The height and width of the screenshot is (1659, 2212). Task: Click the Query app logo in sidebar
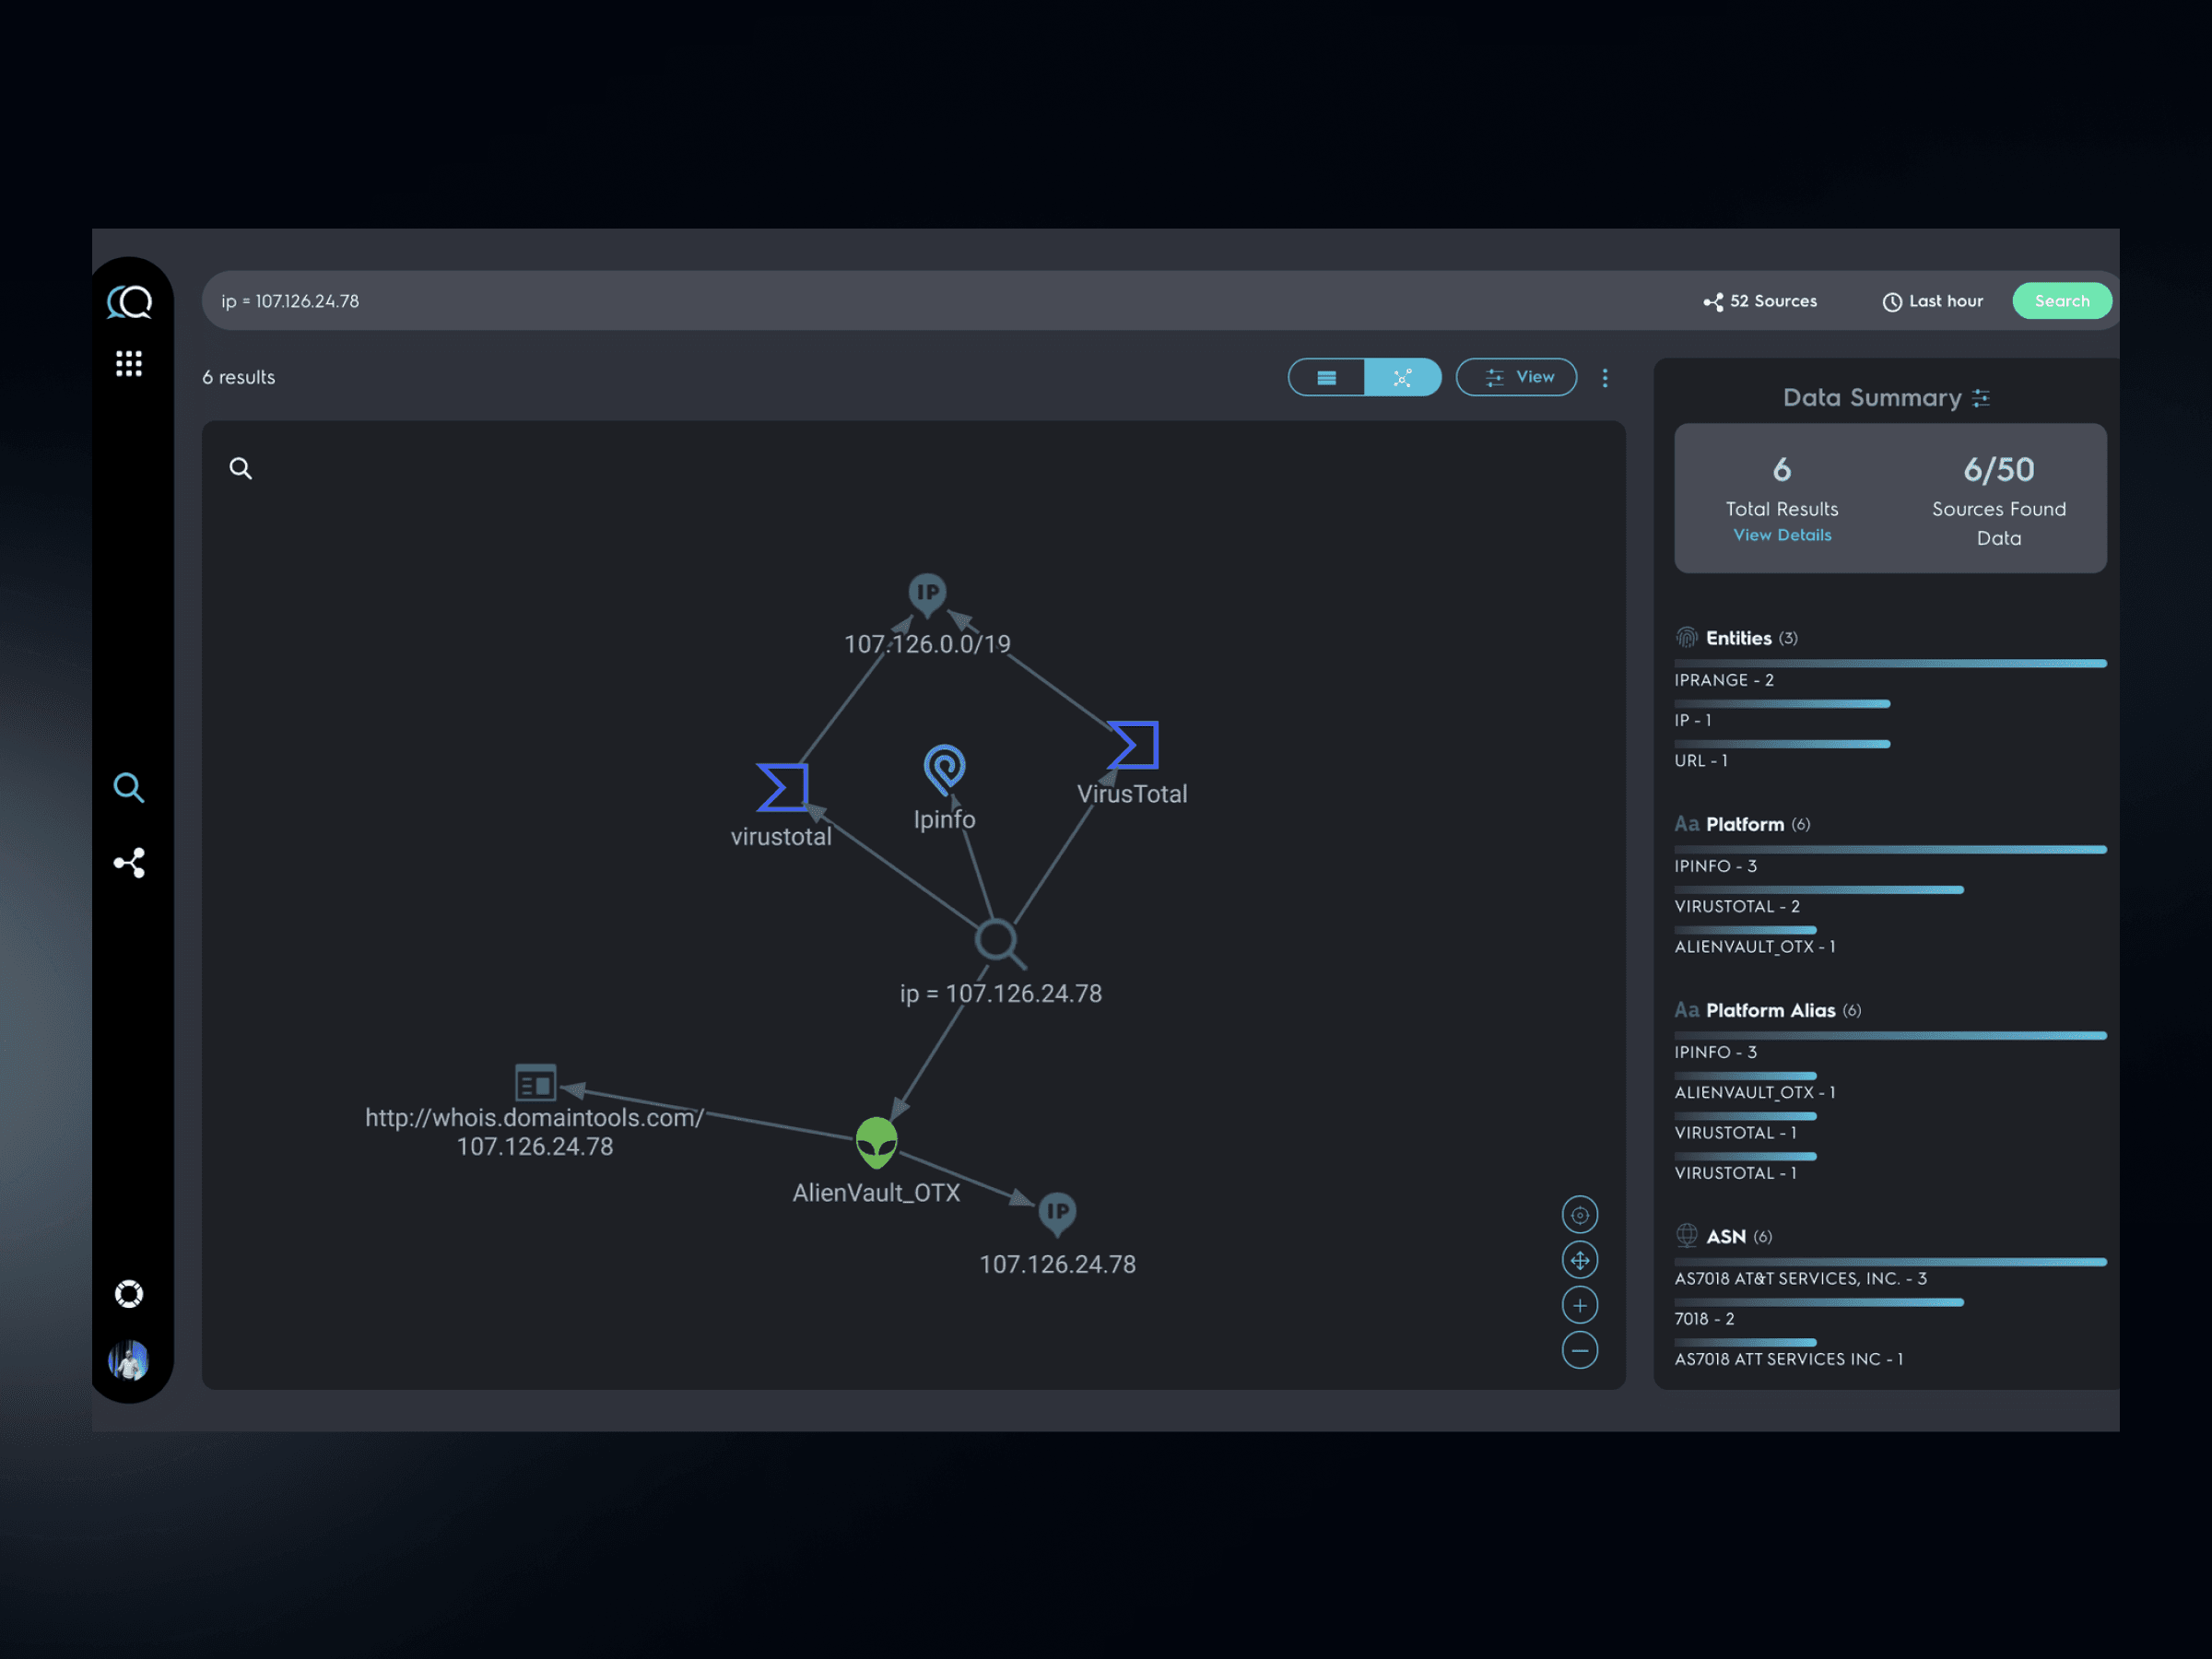129,301
